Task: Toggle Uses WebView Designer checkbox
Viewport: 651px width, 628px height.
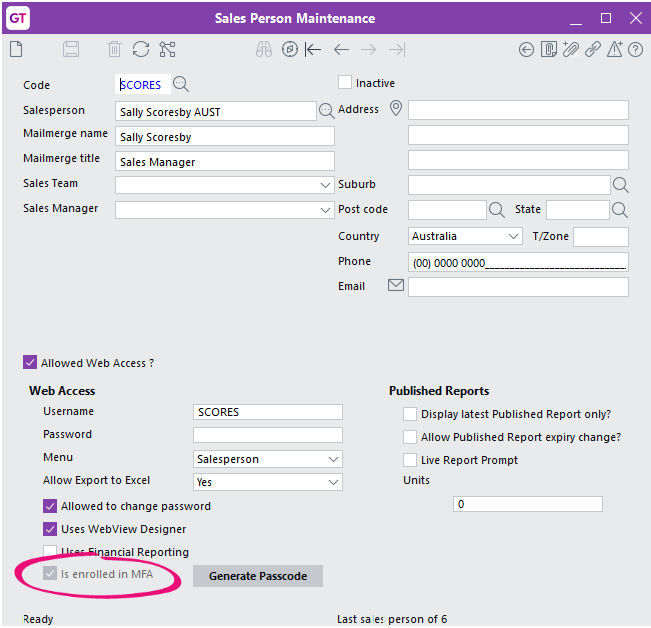Action: pyautogui.click(x=50, y=529)
